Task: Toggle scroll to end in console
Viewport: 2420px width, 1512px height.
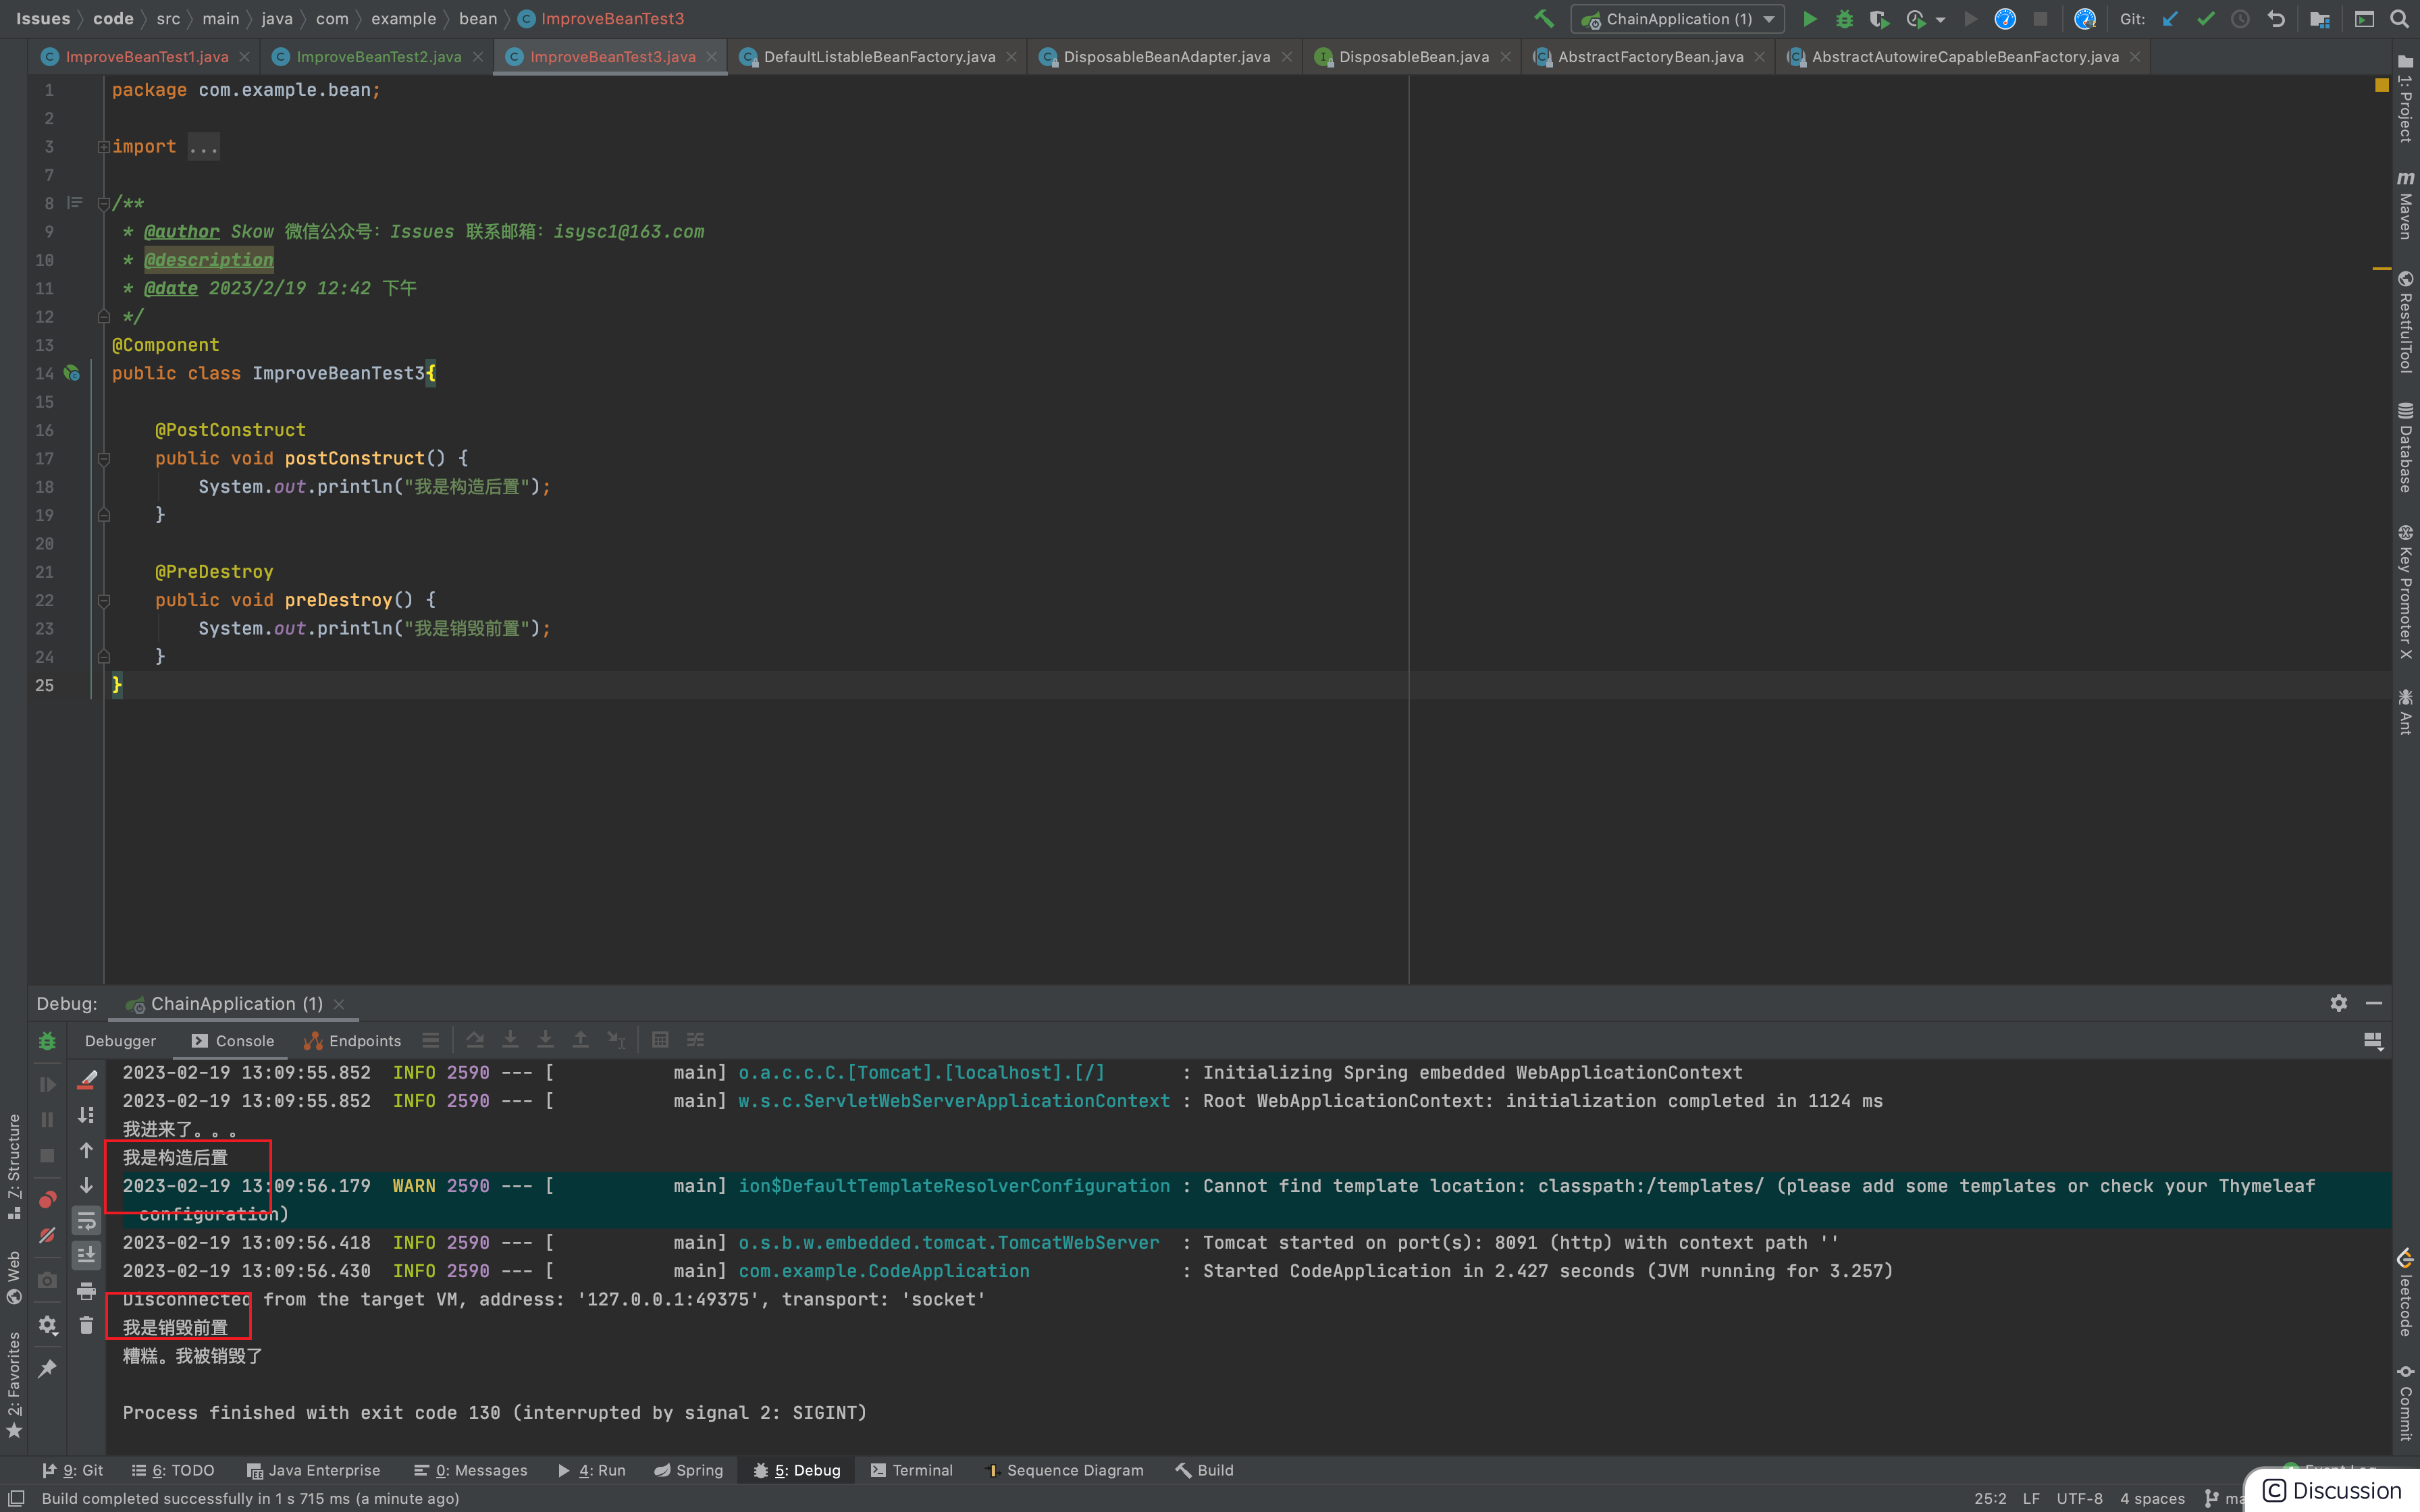Action: click(x=87, y=1255)
